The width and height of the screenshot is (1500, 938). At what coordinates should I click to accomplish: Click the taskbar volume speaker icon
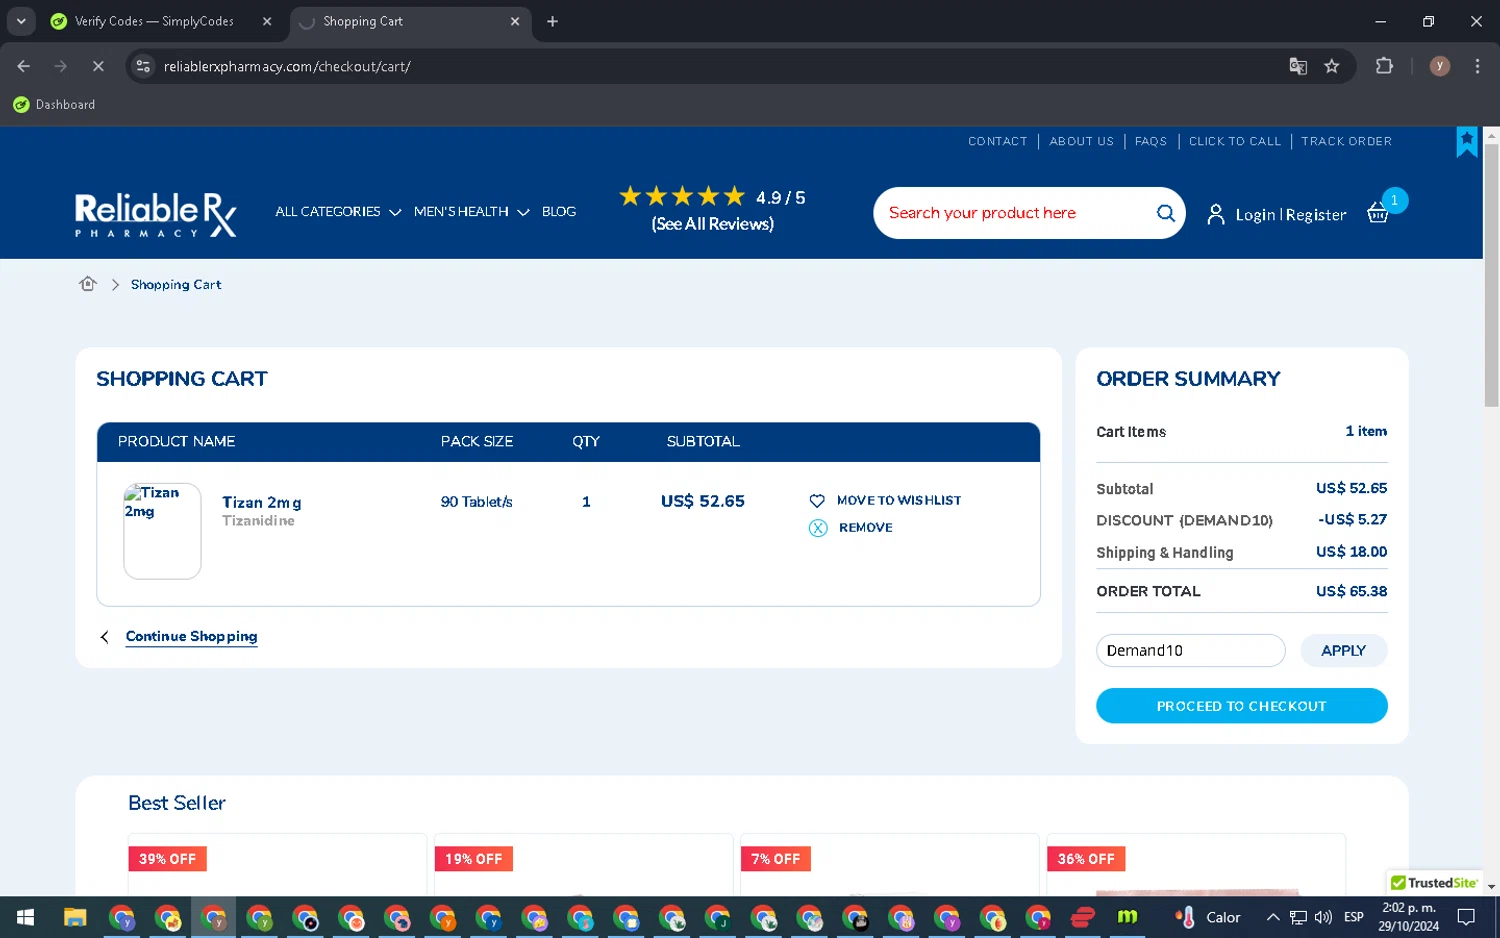click(x=1323, y=917)
